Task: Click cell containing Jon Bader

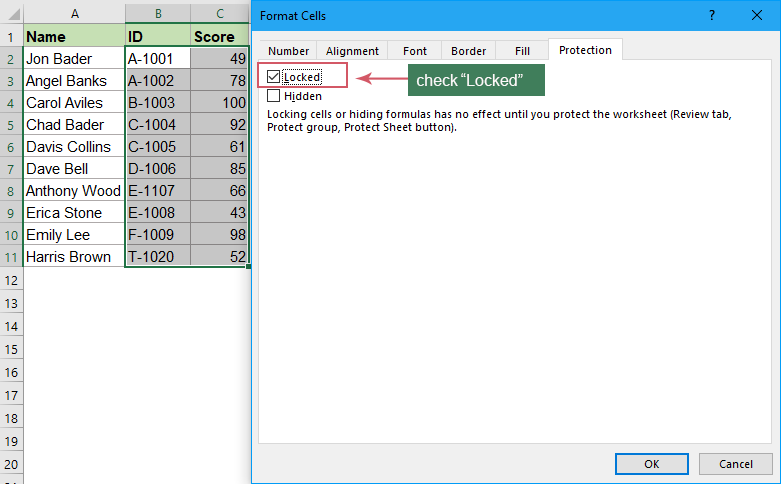Action: (74, 59)
